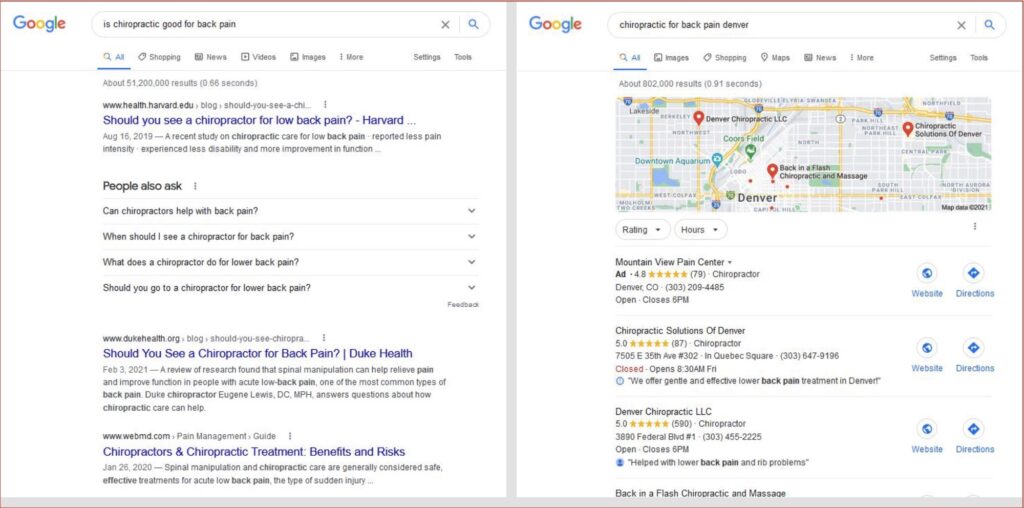Open Duke Health back pain article link
1024x508 pixels.
[257, 353]
